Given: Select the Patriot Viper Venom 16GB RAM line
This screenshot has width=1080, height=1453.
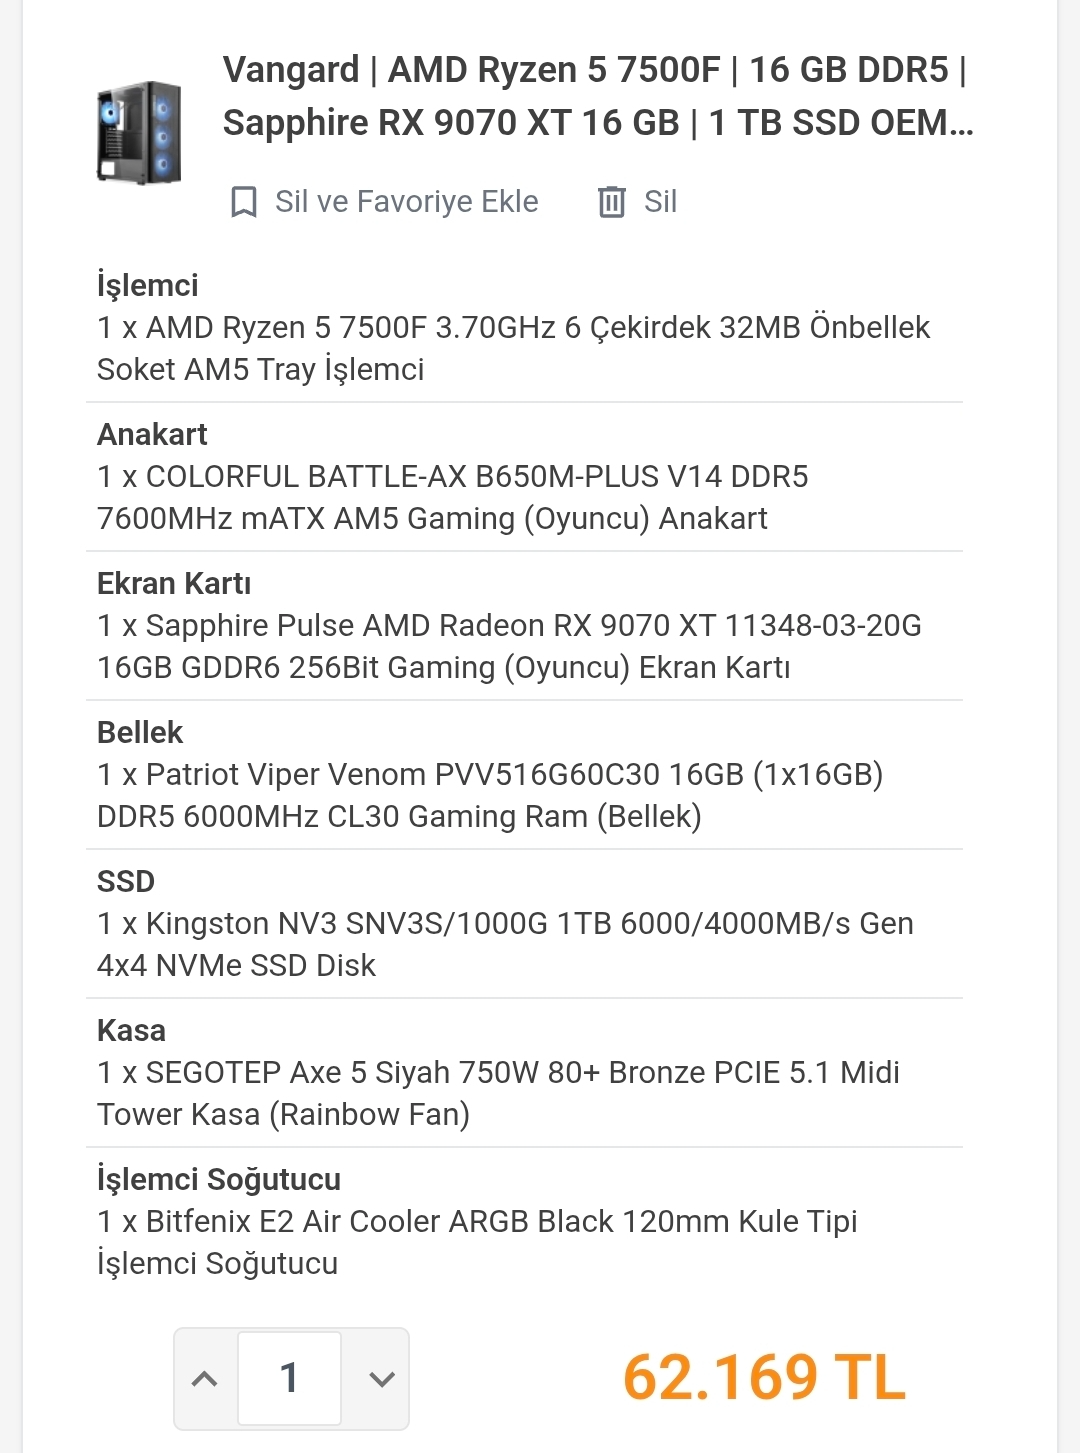Looking at the screenshot, I should pyautogui.click(x=490, y=795).
